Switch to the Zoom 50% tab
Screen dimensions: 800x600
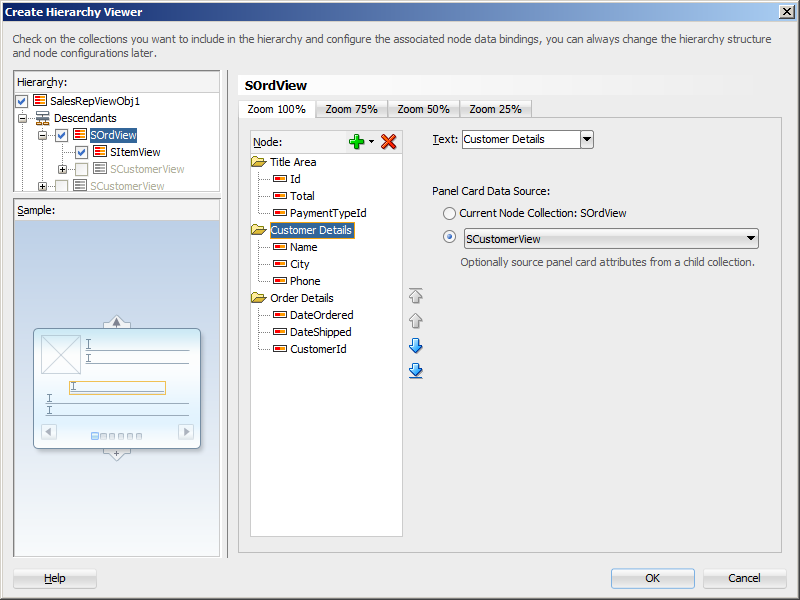pyautogui.click(x=423, y=109)
